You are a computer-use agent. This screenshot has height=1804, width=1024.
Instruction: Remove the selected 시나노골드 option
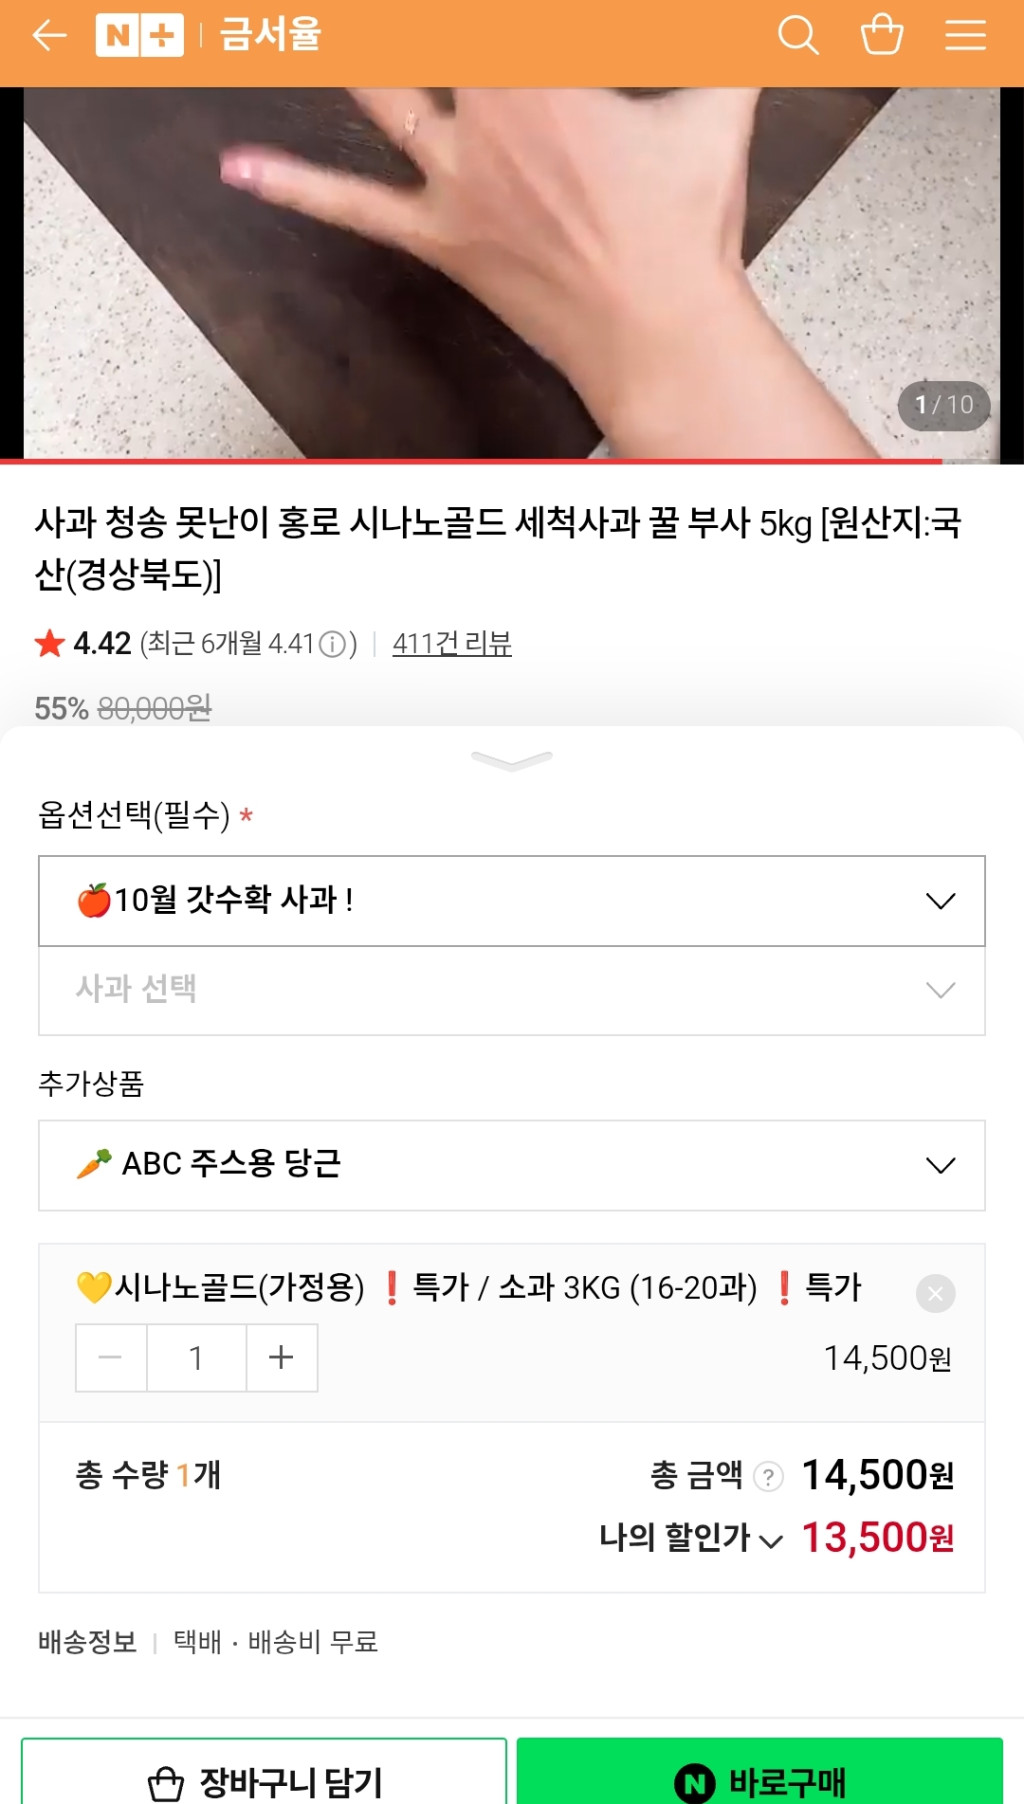(x=935, y=1293)
